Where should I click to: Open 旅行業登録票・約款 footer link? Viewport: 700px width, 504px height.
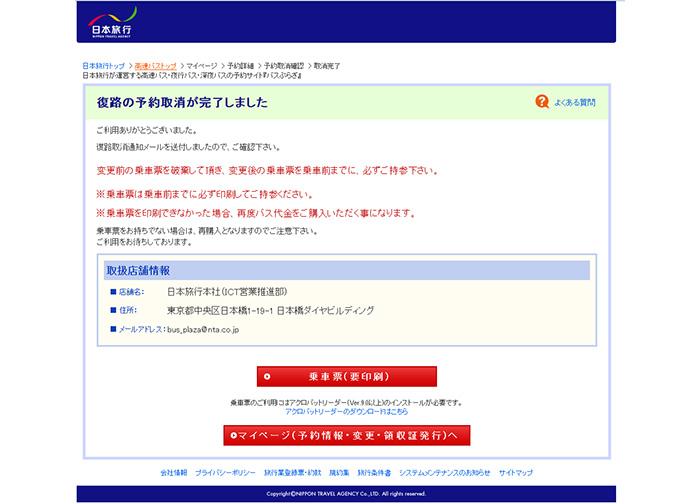click(293, 472)
